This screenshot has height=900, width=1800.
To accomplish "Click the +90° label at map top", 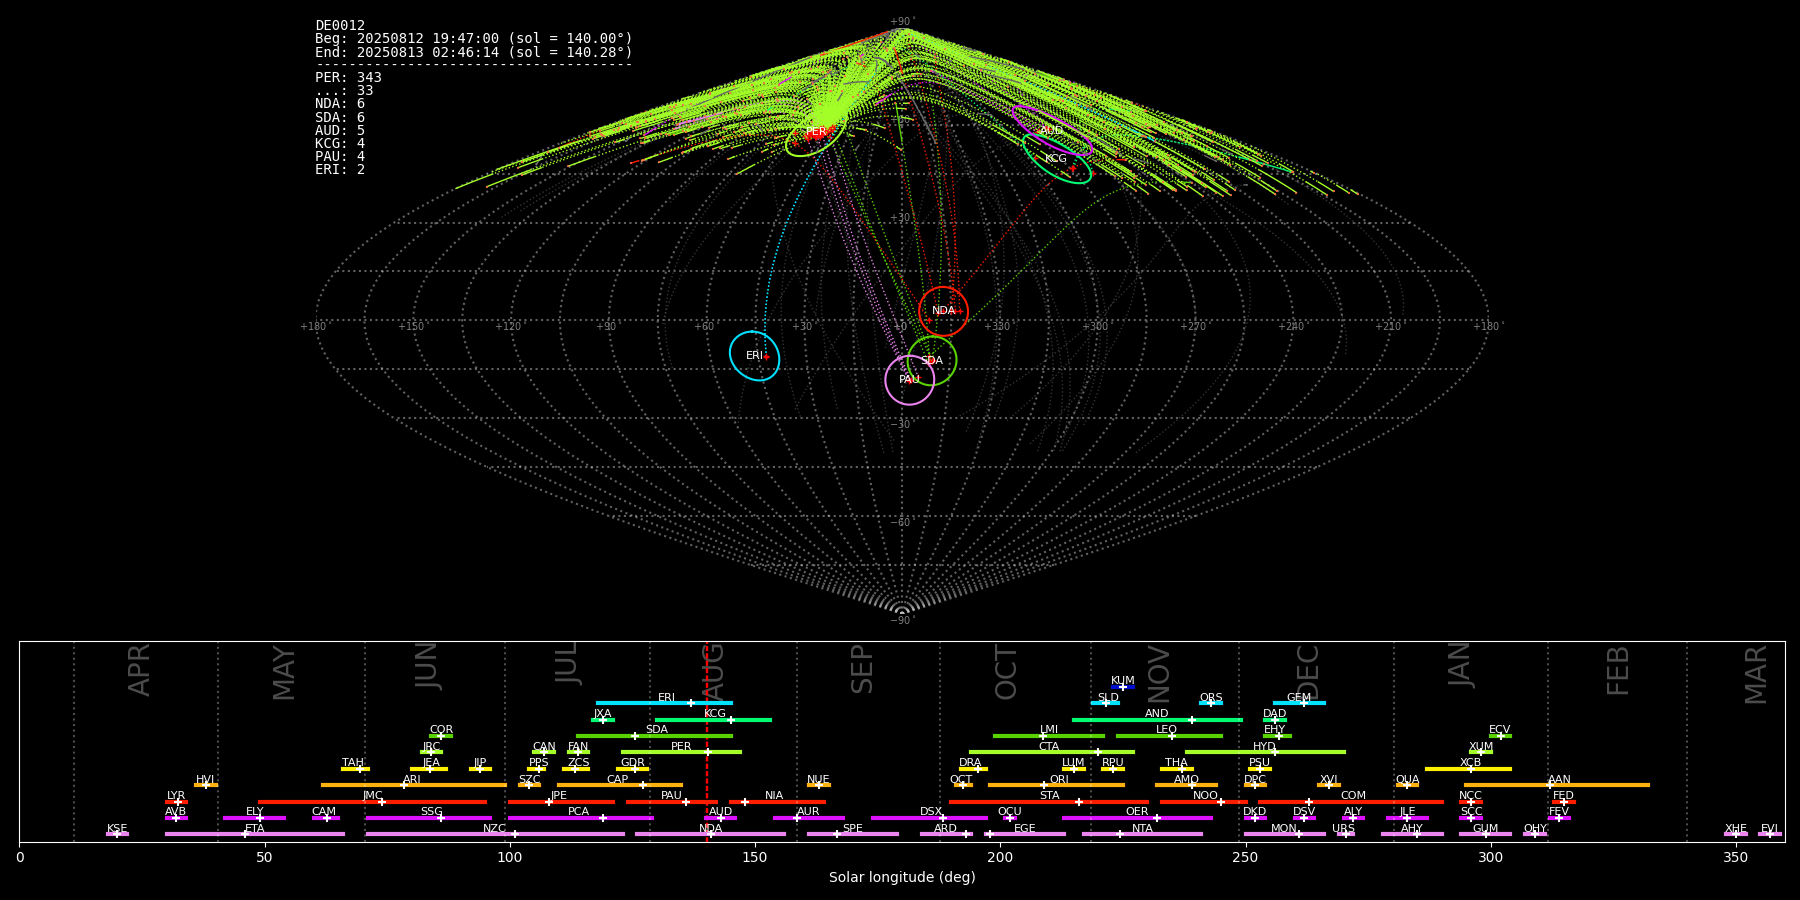I will coord(902,22).
